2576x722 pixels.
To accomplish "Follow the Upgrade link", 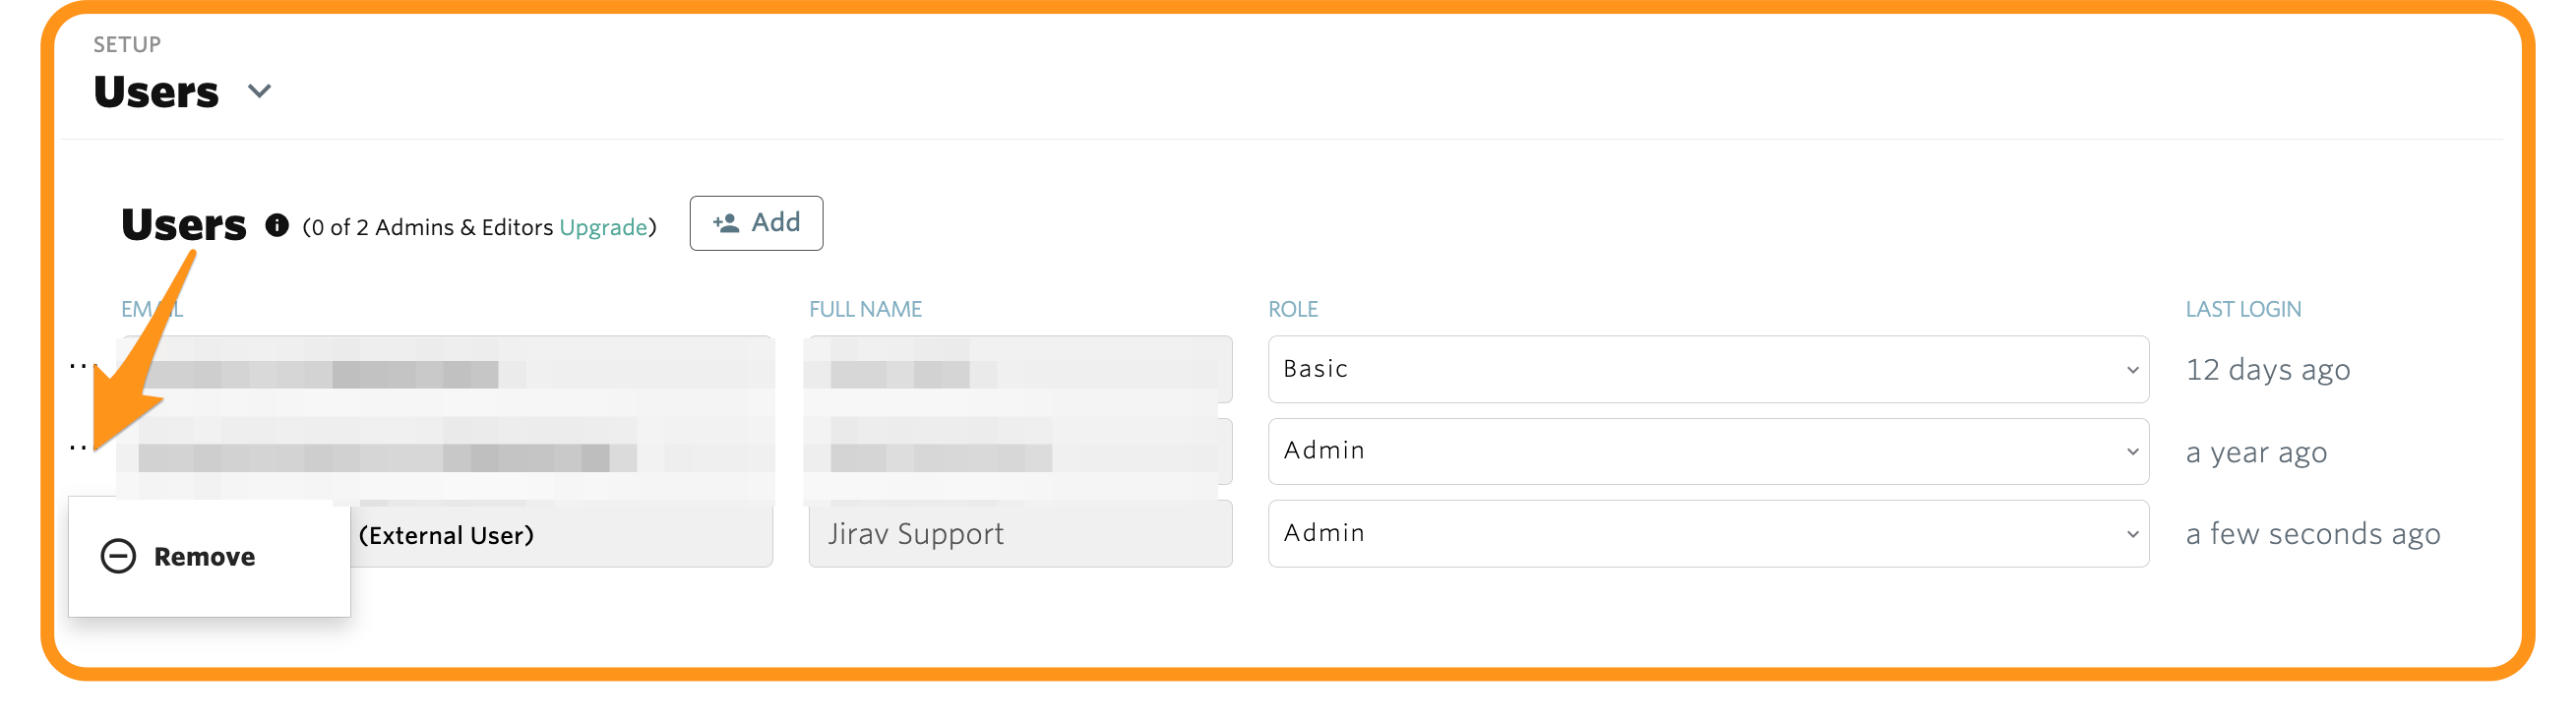I will tap(603, 227).
